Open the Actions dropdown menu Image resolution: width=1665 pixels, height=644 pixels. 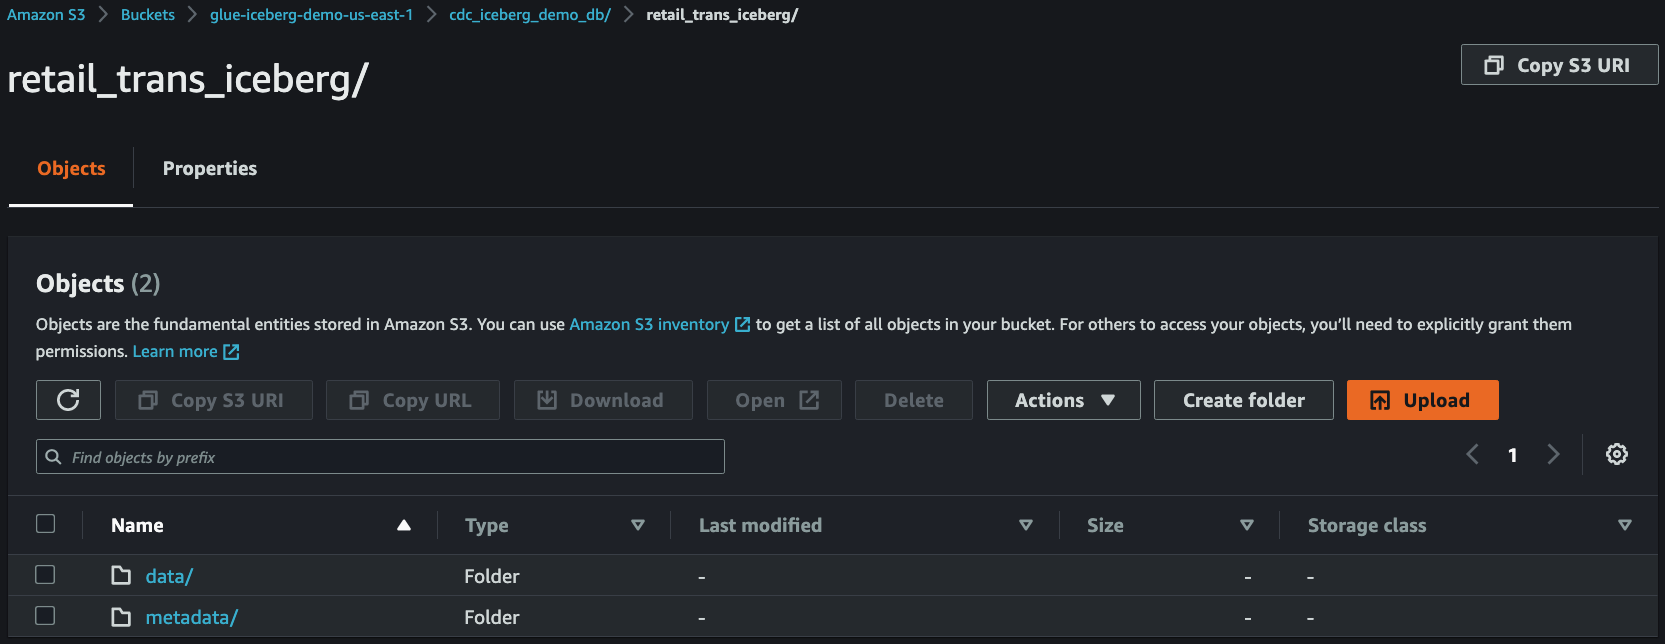pyautogui.click(x=1064, y=400)
